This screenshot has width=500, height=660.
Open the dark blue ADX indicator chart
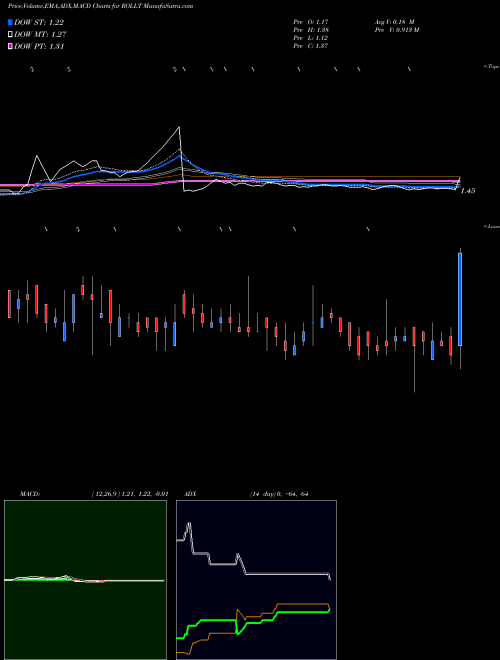256,580
